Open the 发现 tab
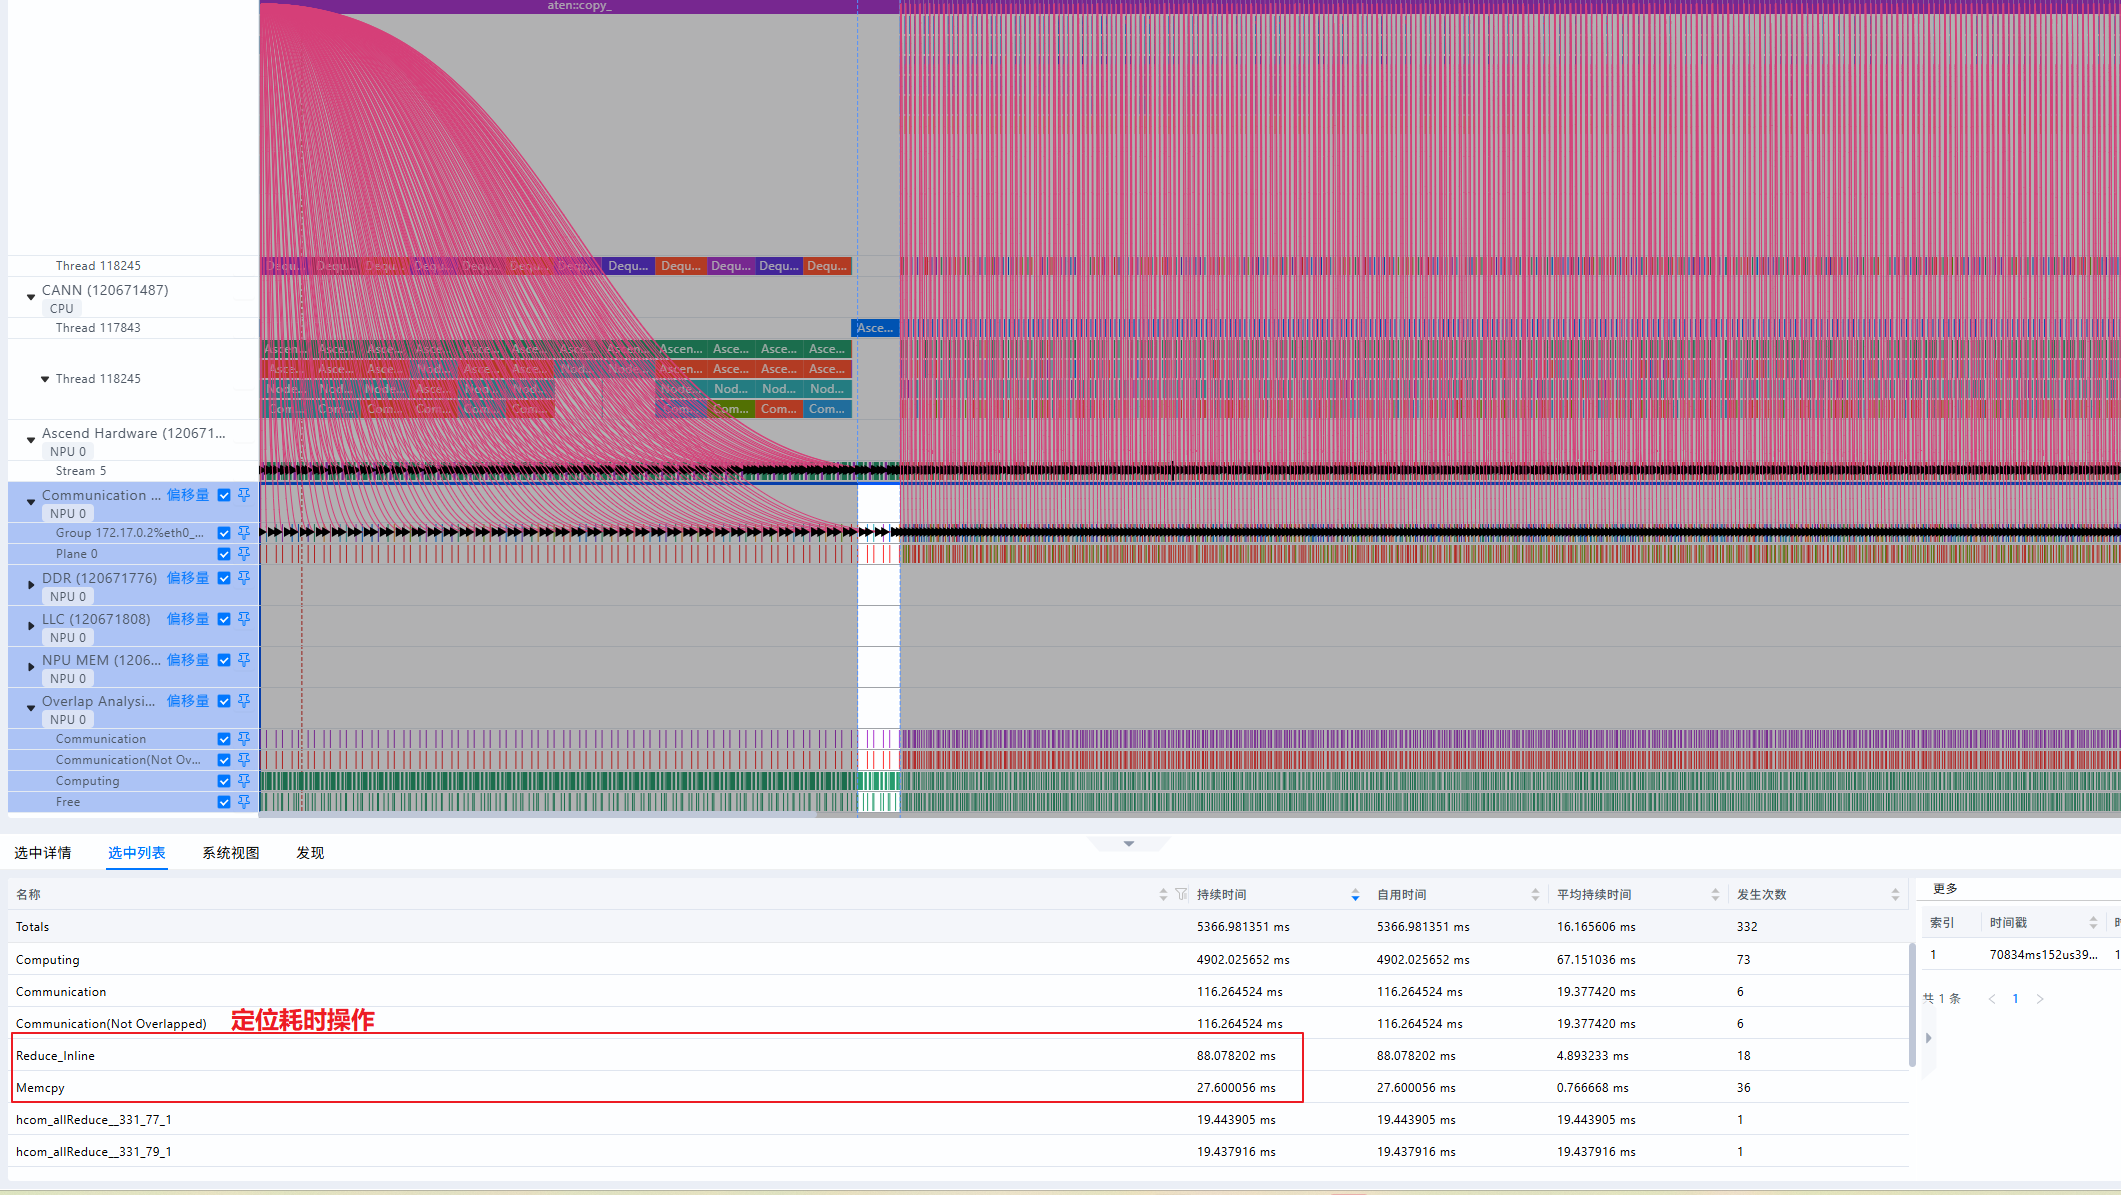Image resolution: width=2121 pixels, height=1195 pixels. coord(310,853)
